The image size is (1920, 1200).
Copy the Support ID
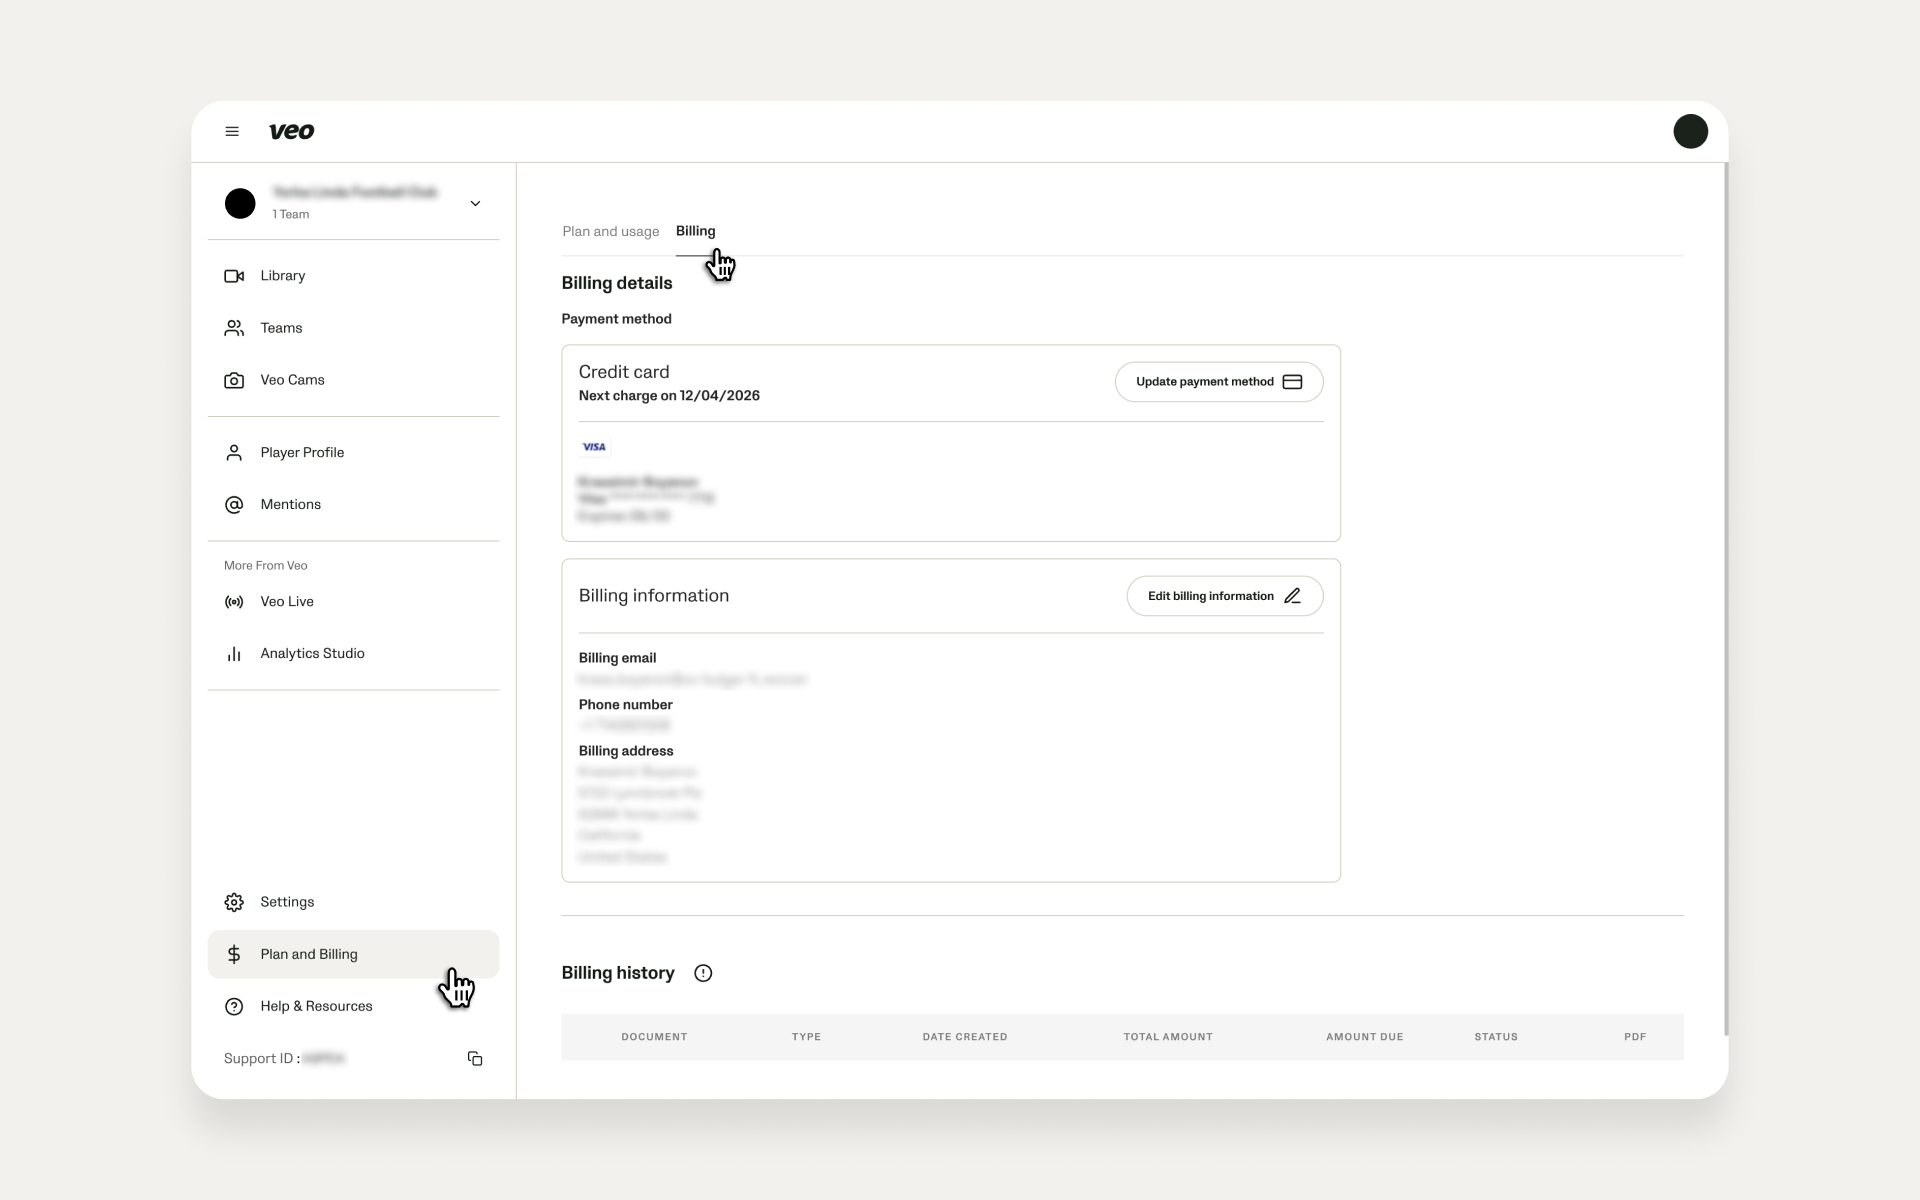475,1058
